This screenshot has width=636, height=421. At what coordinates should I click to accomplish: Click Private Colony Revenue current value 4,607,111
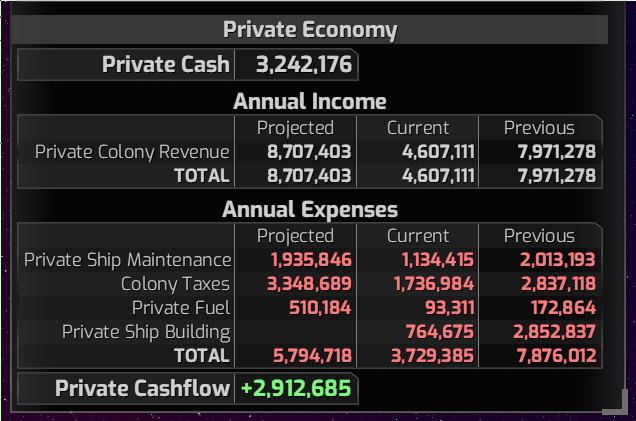(x=438, y=152)
